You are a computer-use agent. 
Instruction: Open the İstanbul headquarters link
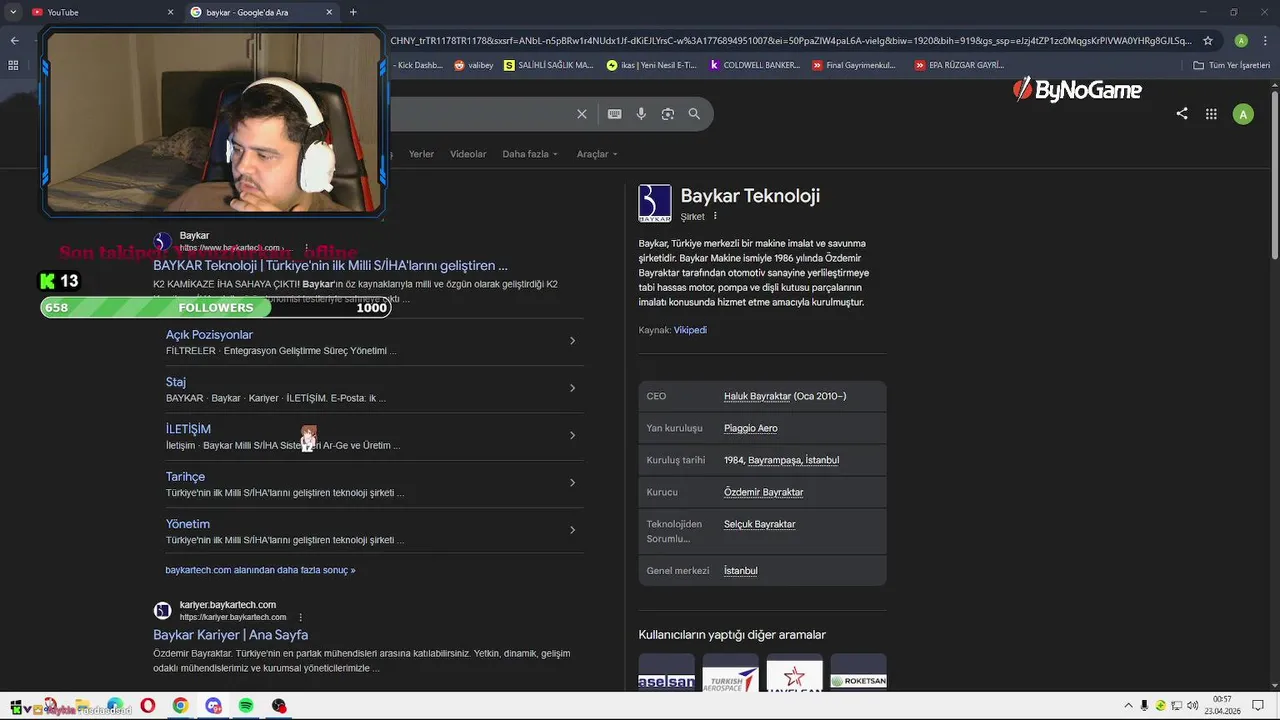click(x=740, y=571)
